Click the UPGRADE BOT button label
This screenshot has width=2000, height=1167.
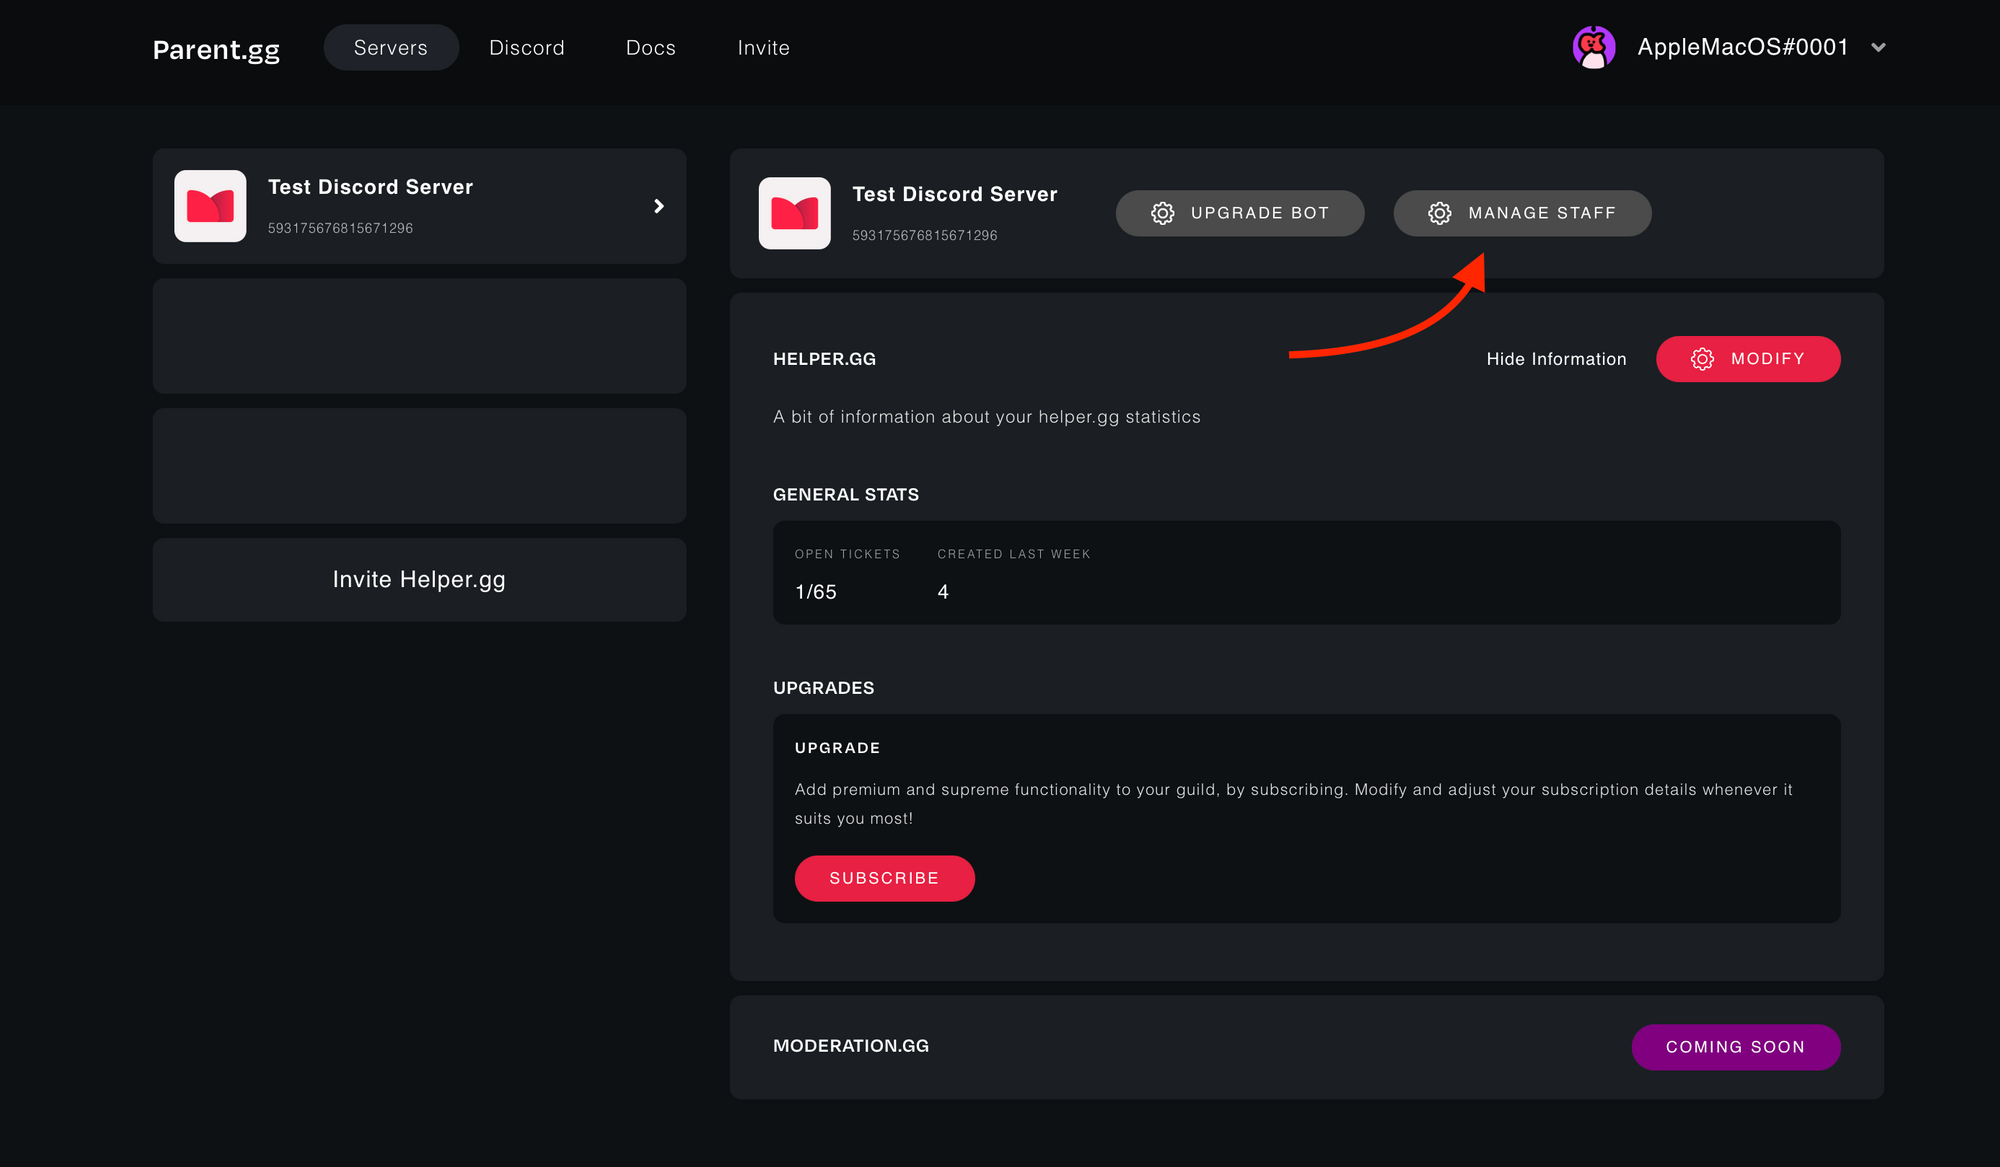click(x=1260, y=213)
